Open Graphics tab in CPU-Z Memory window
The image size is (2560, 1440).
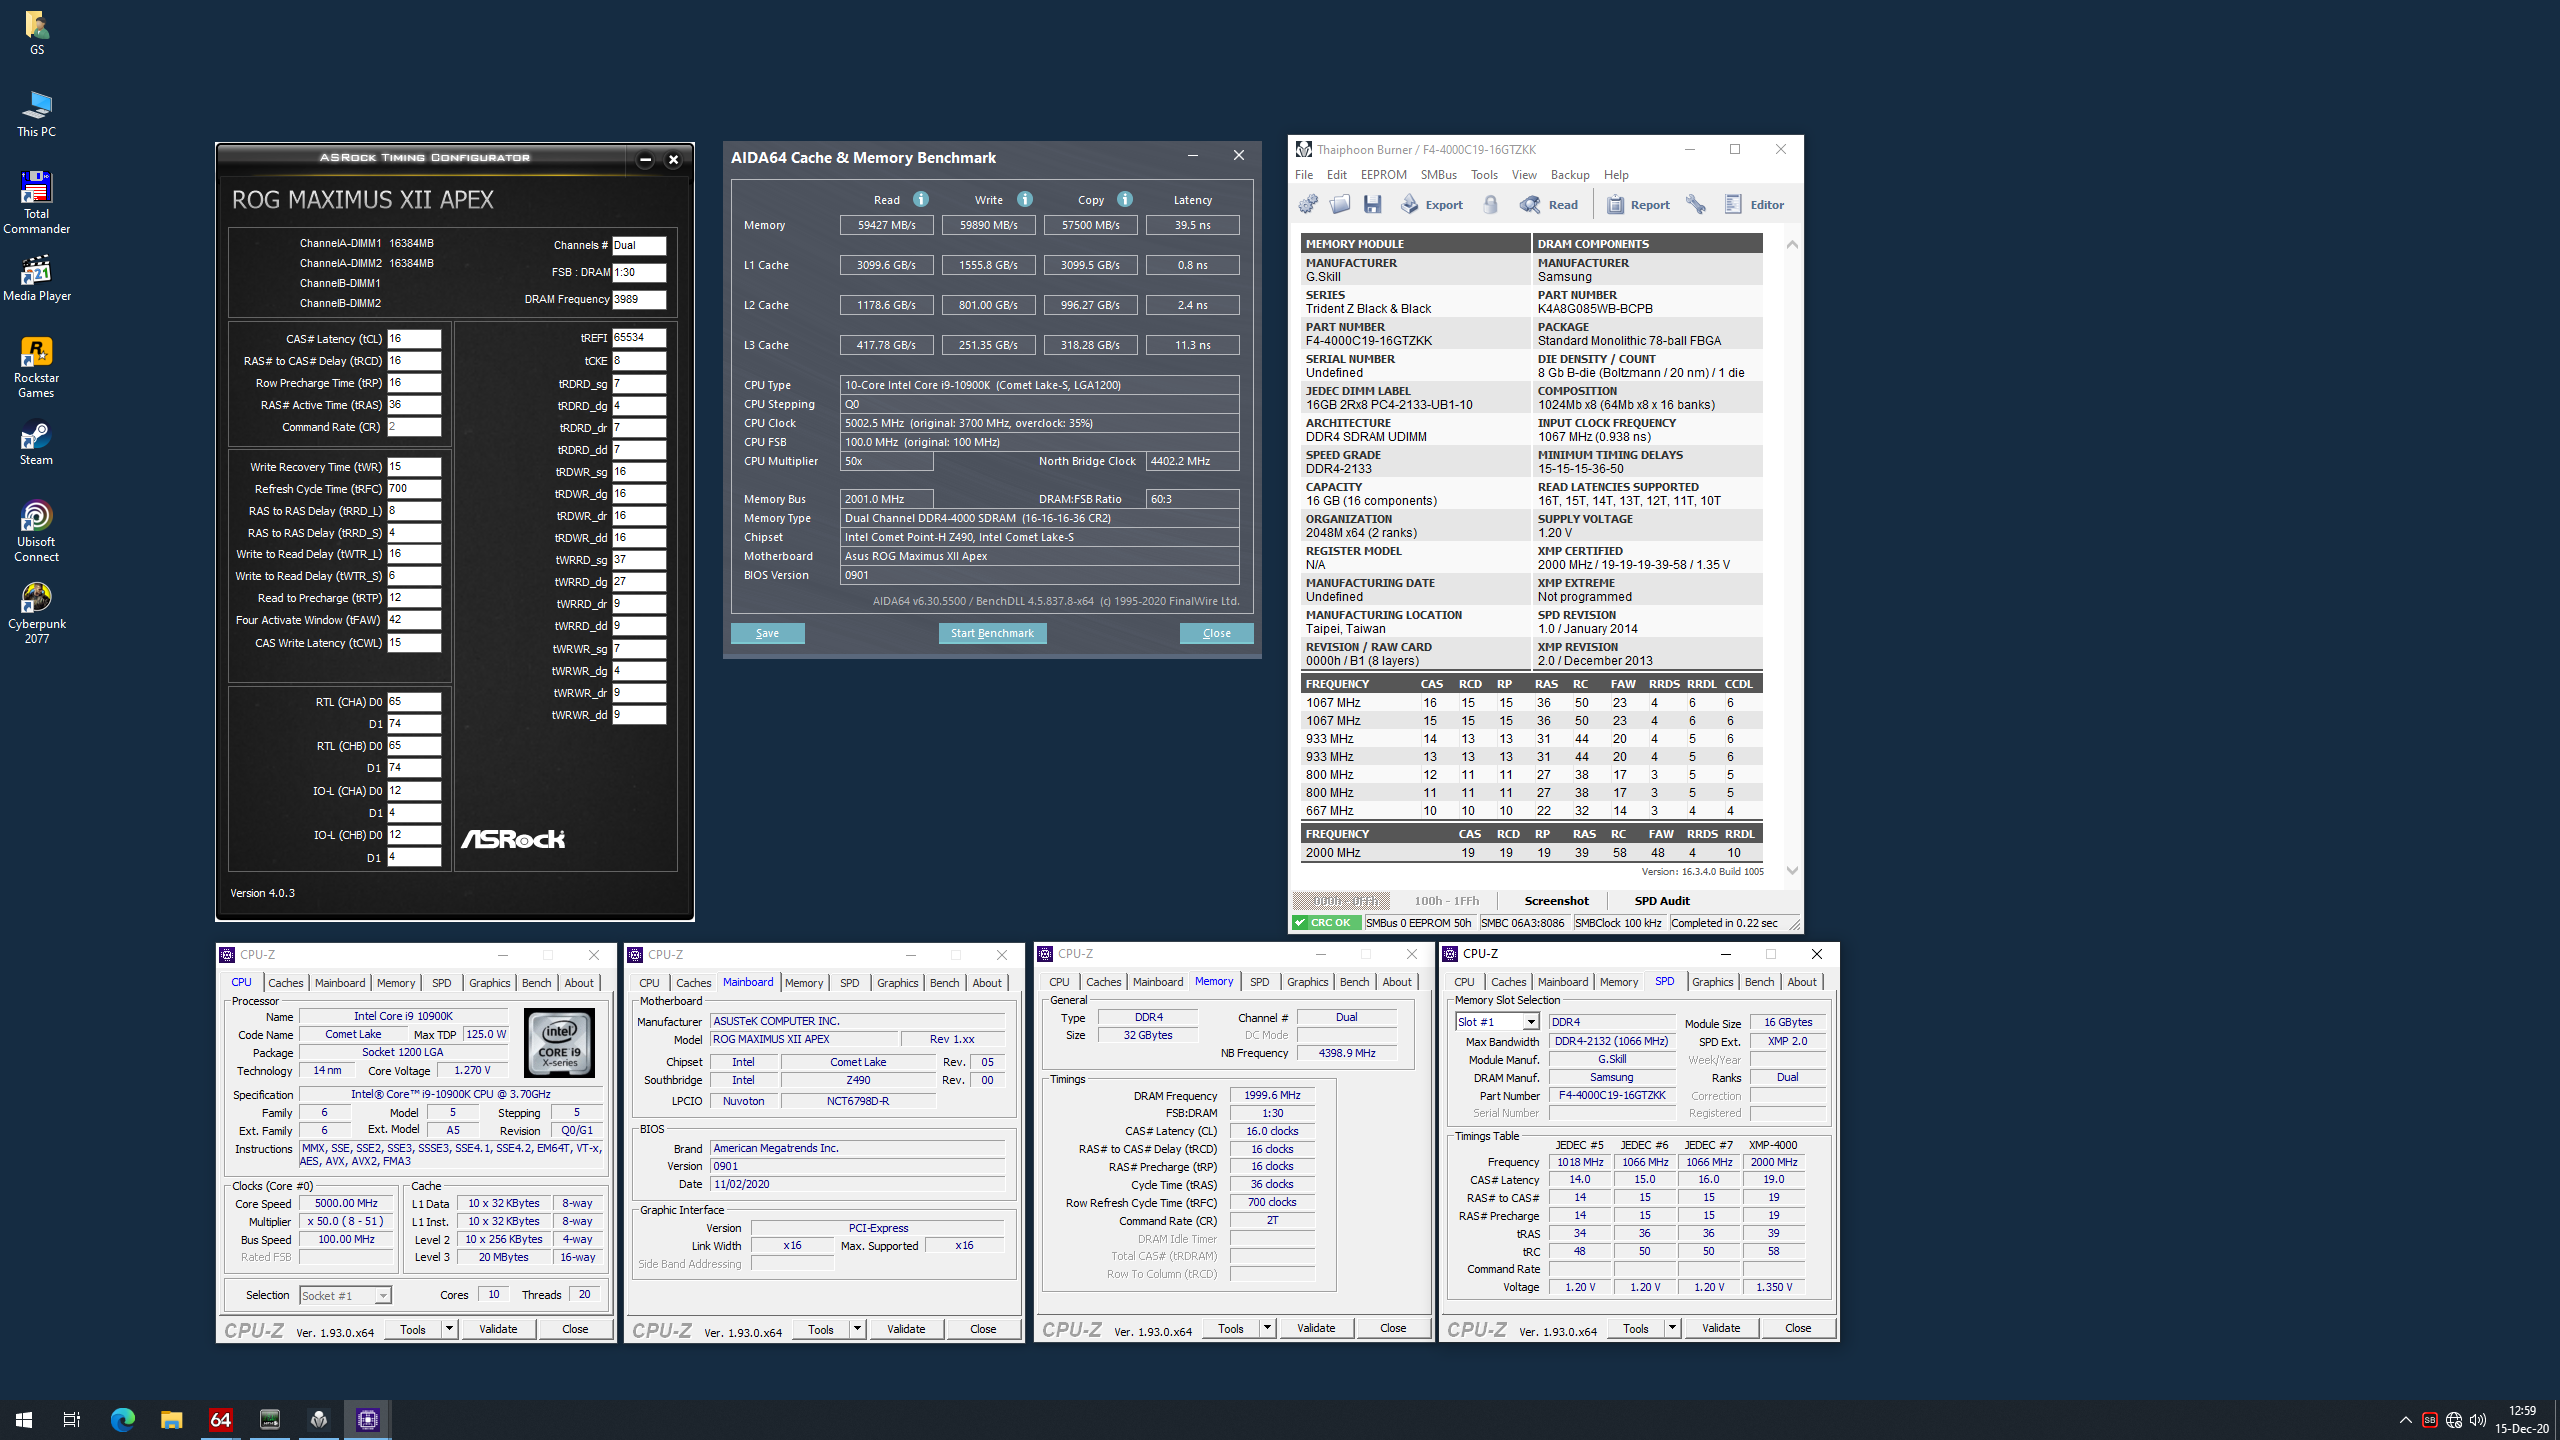pos(1307,982)
